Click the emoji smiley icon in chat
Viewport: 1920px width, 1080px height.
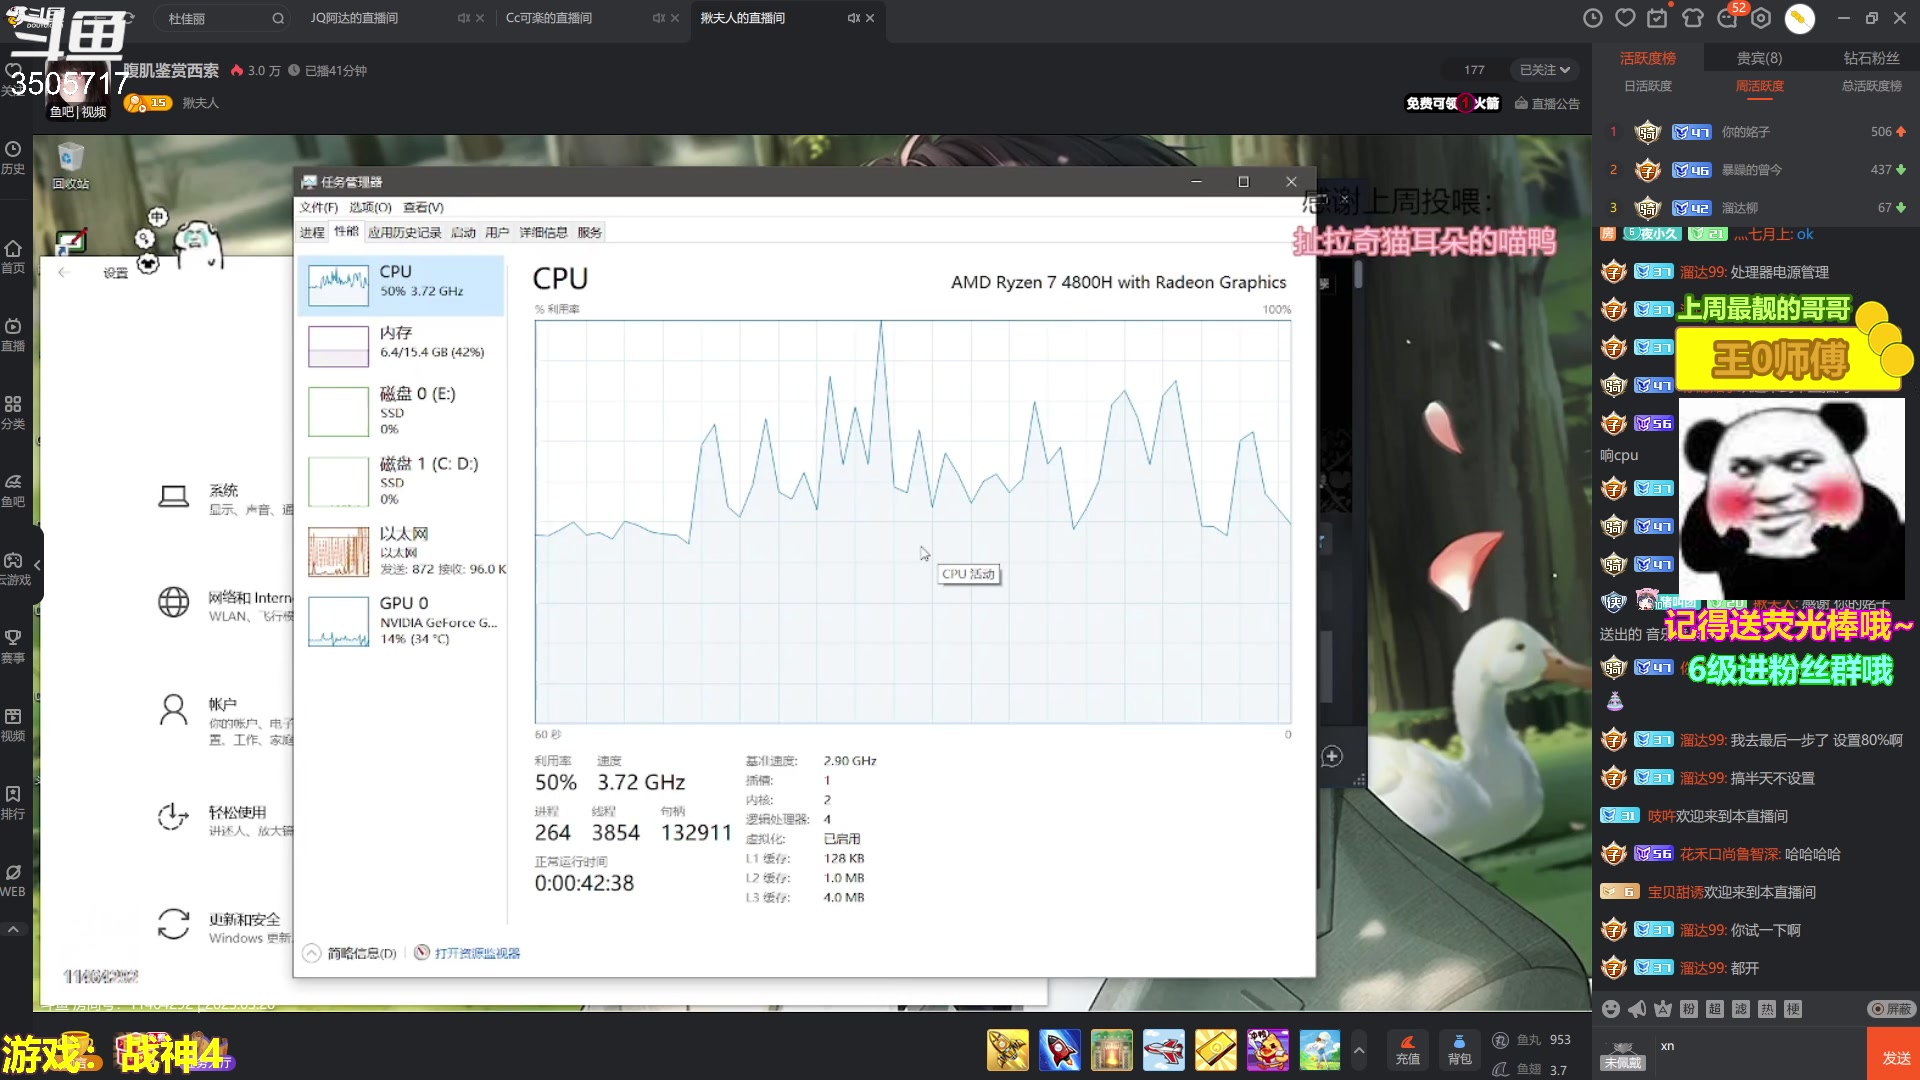1610,1009
